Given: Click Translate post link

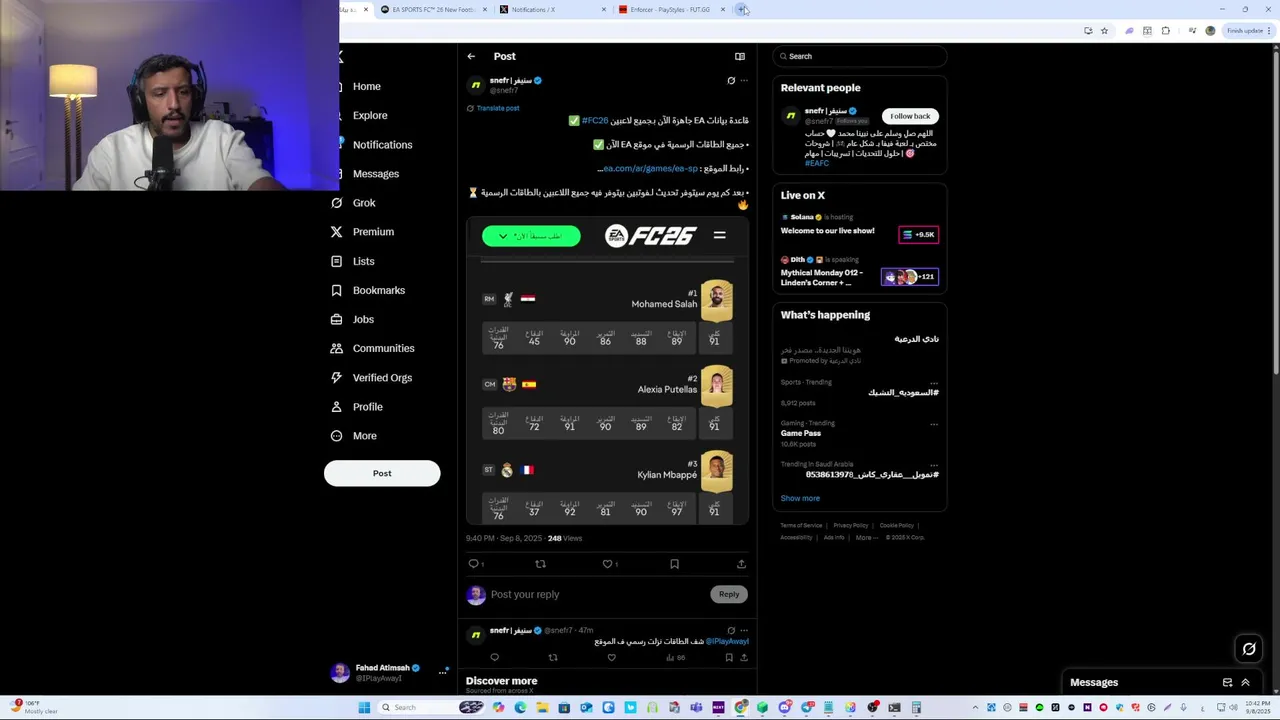Looking at the screenshot, I should (x=497, y=108).
